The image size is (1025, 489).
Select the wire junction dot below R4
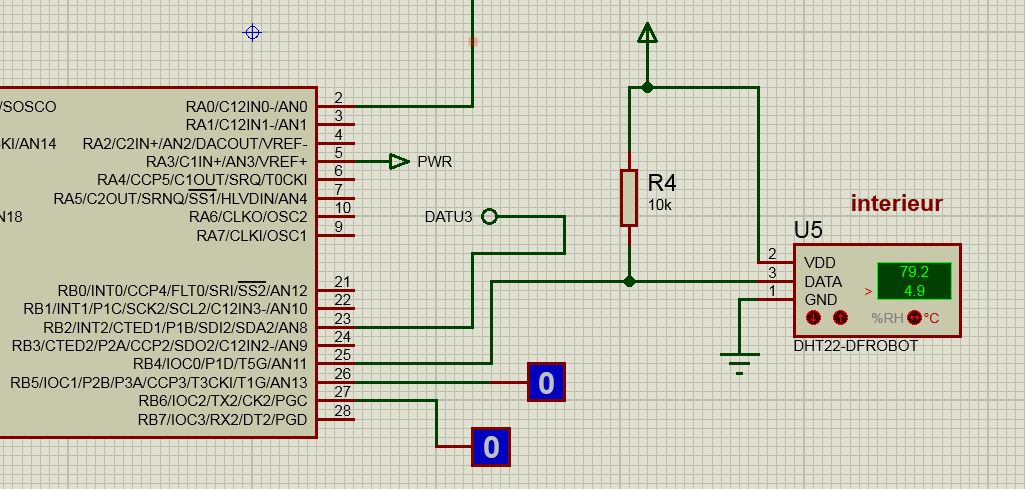[x=629, y=282]
